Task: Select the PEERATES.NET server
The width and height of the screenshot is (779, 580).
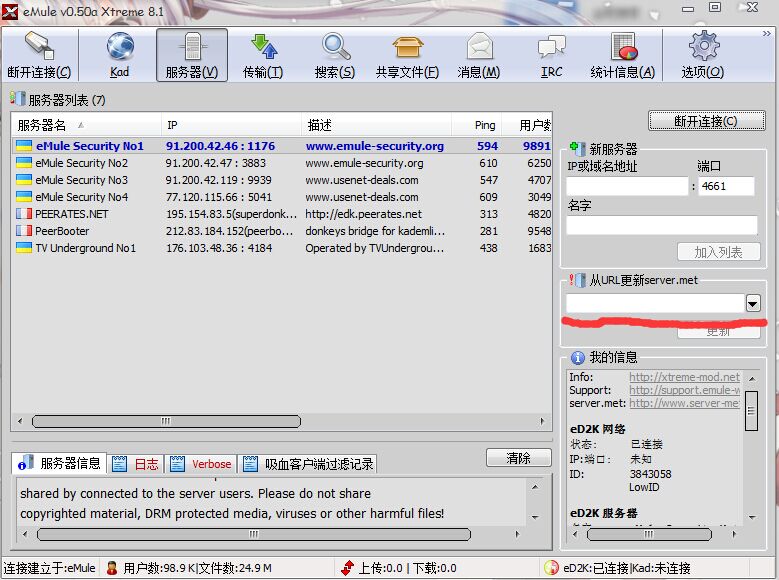Action: tap(282, 214)
